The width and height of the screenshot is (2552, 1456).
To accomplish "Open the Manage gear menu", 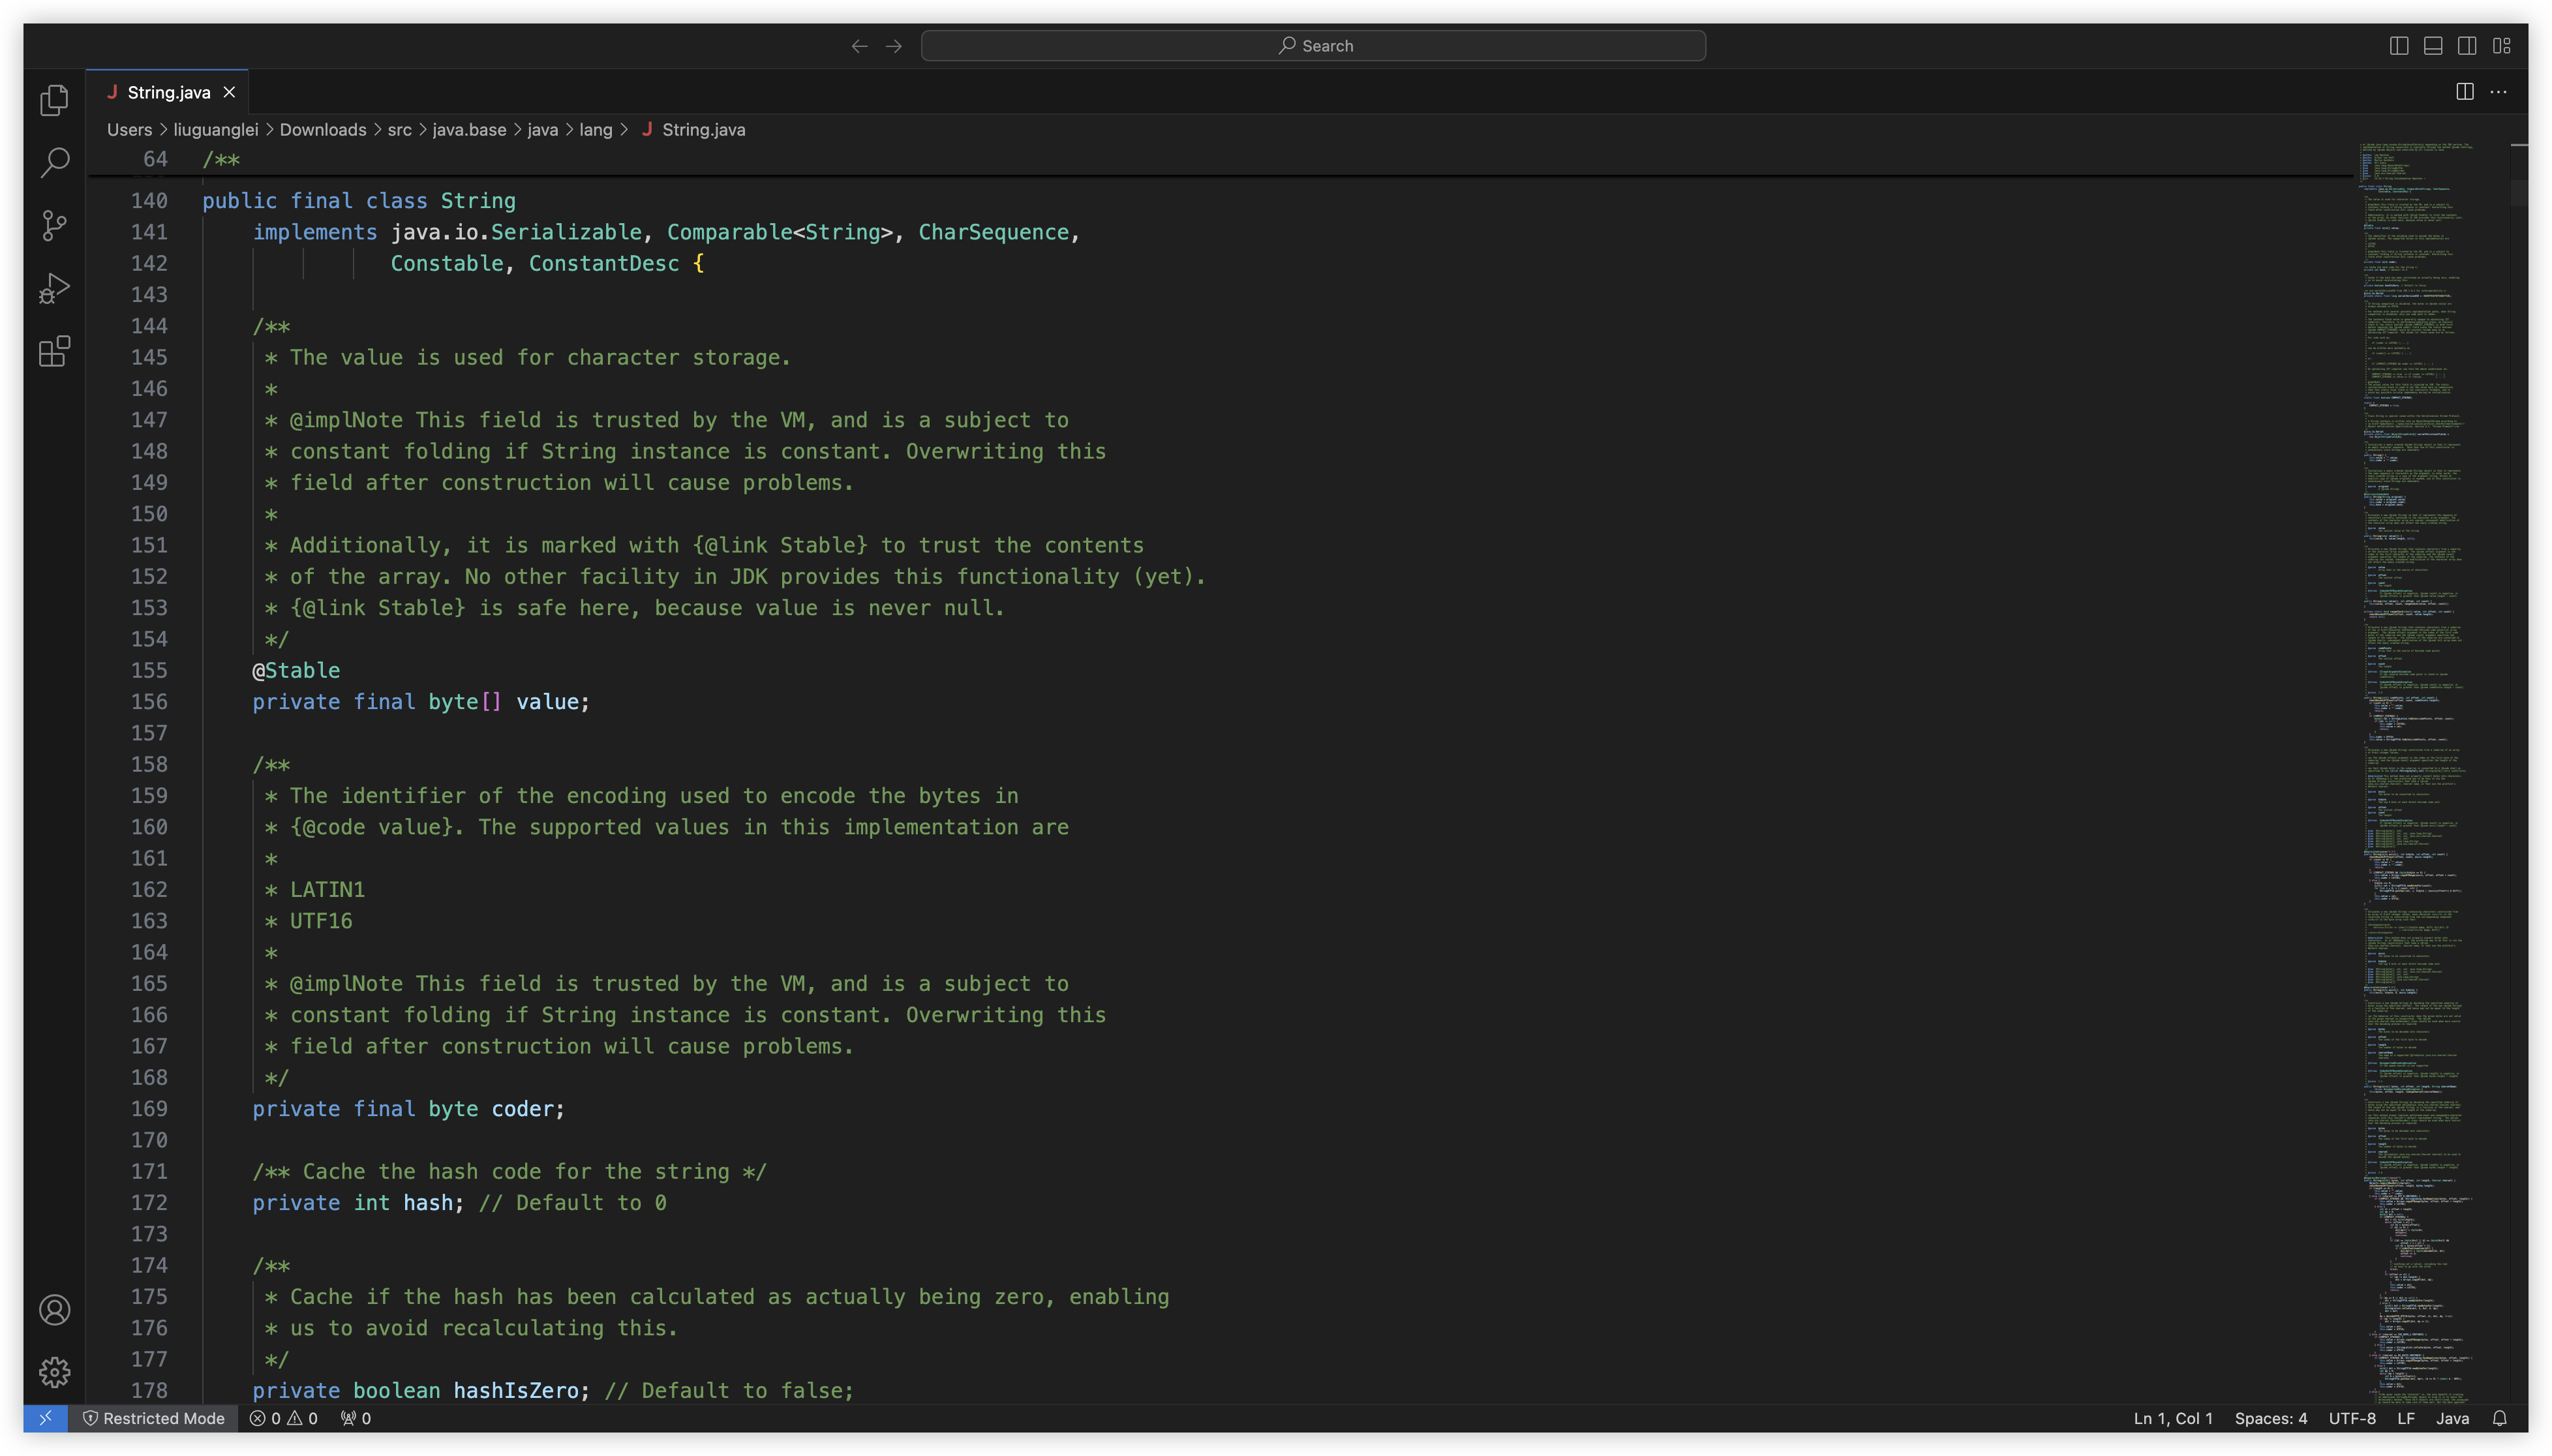I will pos(55,1371).
